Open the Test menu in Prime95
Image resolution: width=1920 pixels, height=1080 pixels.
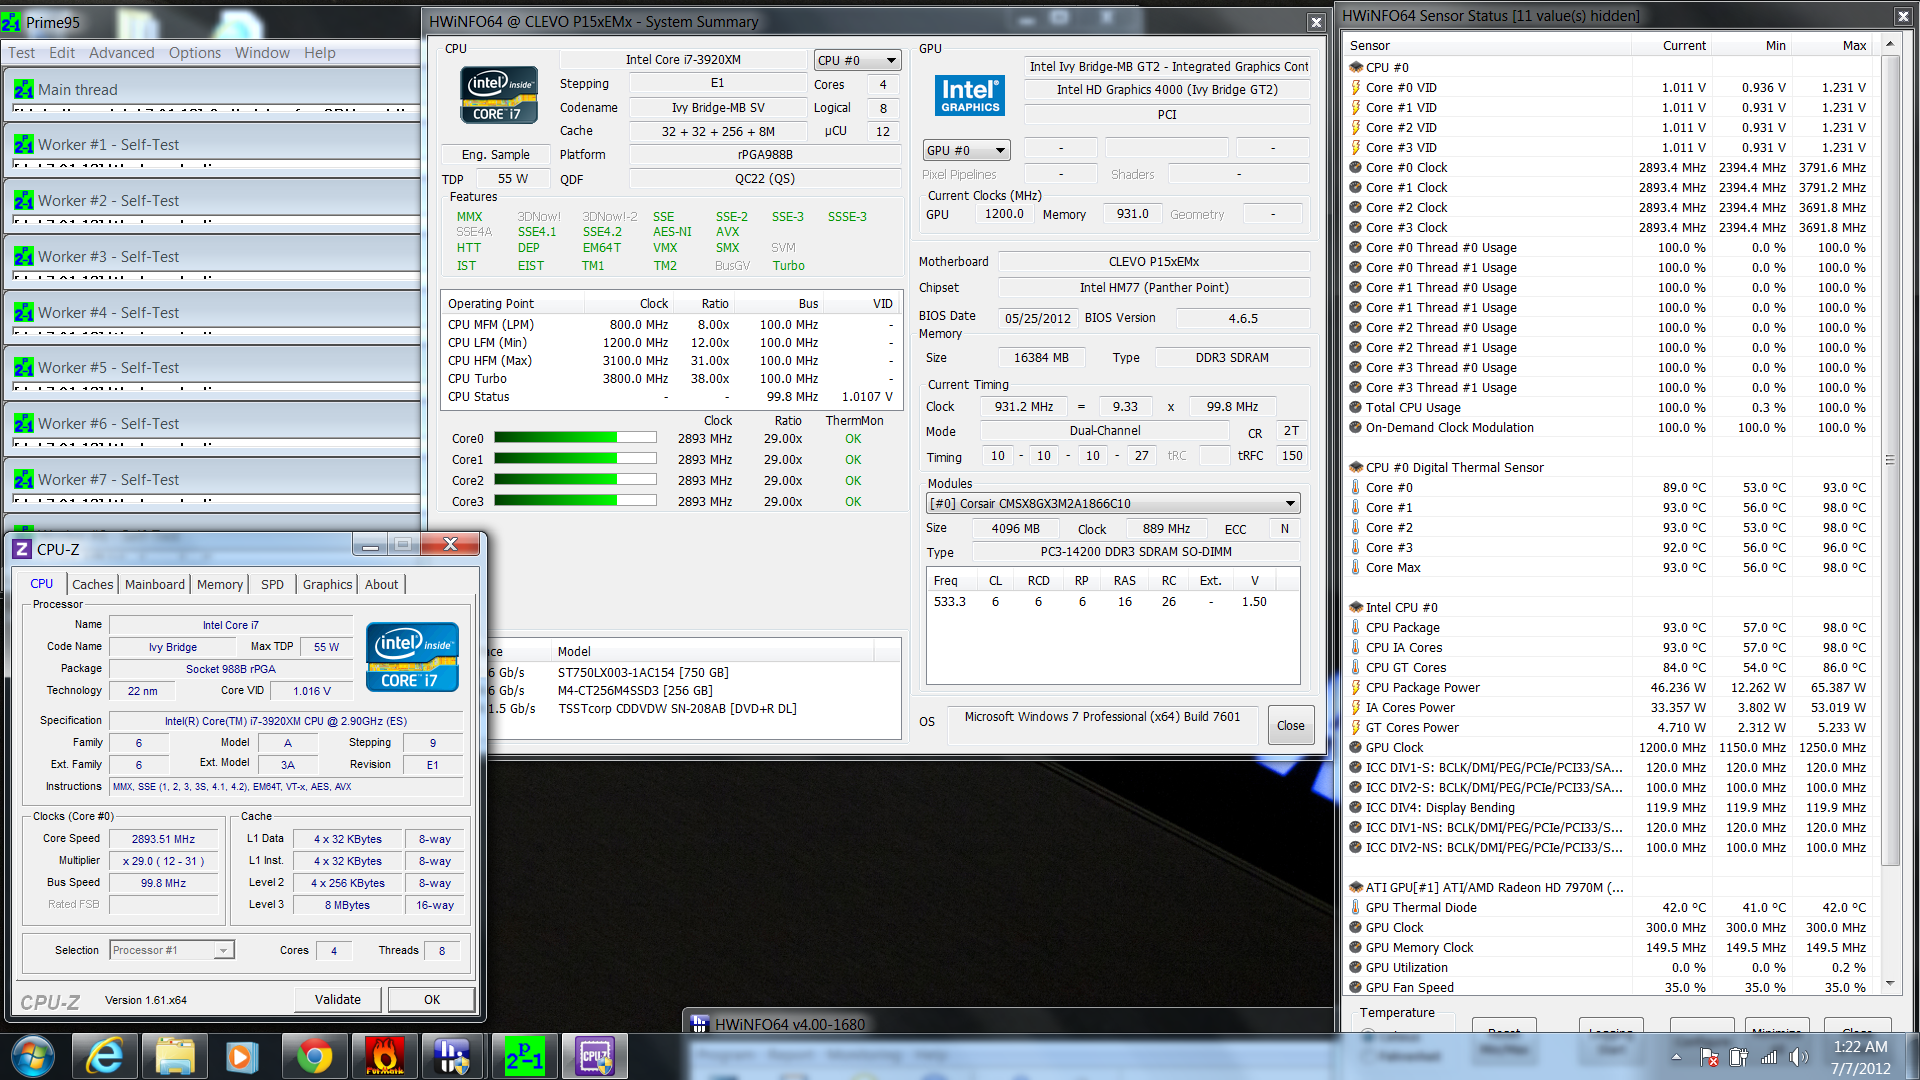[21, 53]
